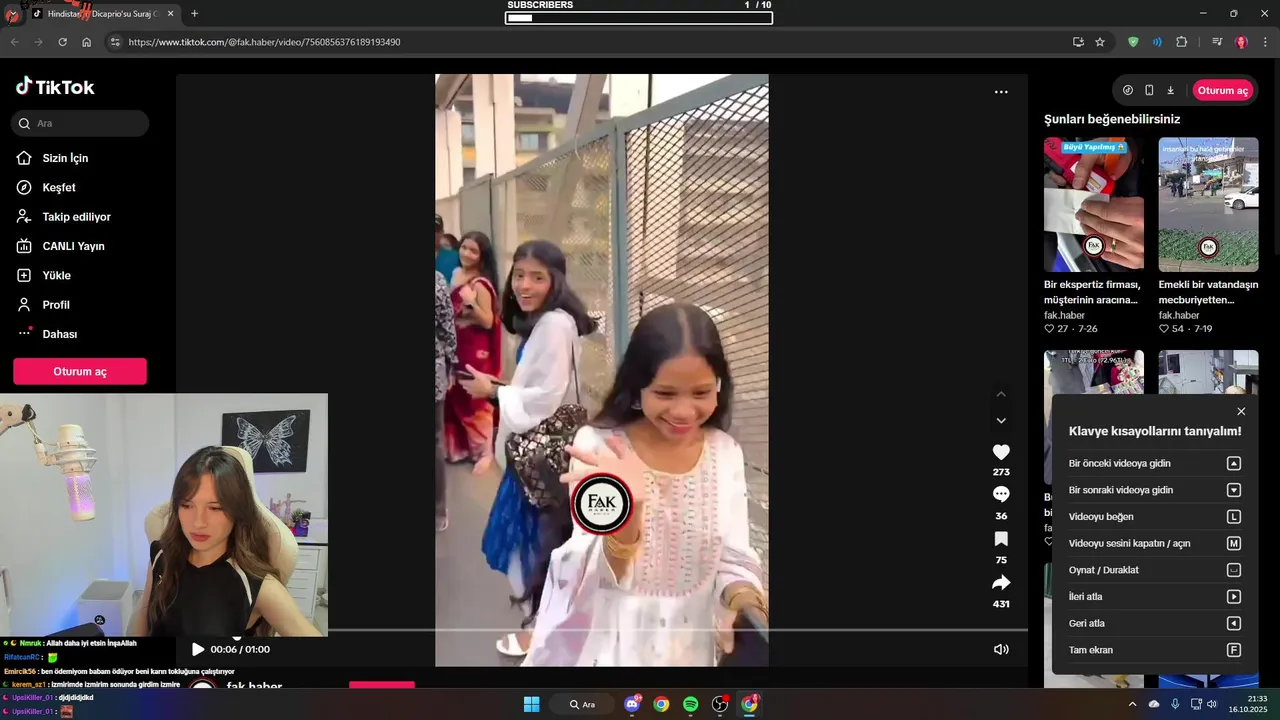Open a new browser tab
Viewport: 1280px width, 720px height.
point(194,14)
